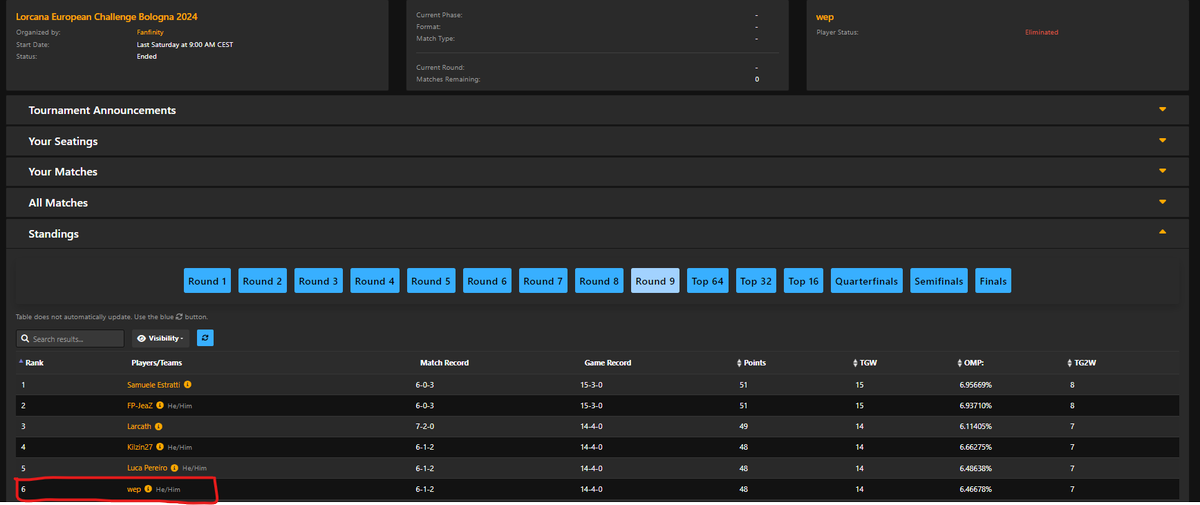Select Round 6 standings

coord(487,281)
